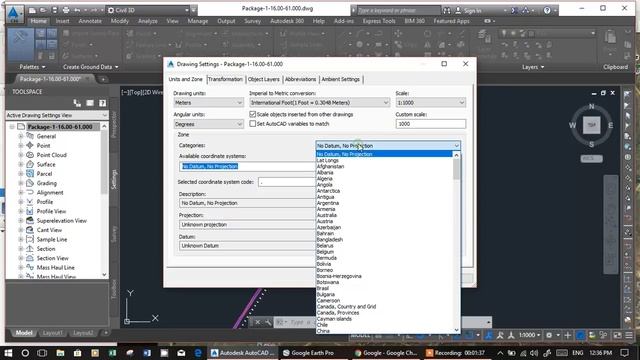The image size is (640, 360).
Task: Pick Bangladesh in the categories list
Action: [329, 240]
